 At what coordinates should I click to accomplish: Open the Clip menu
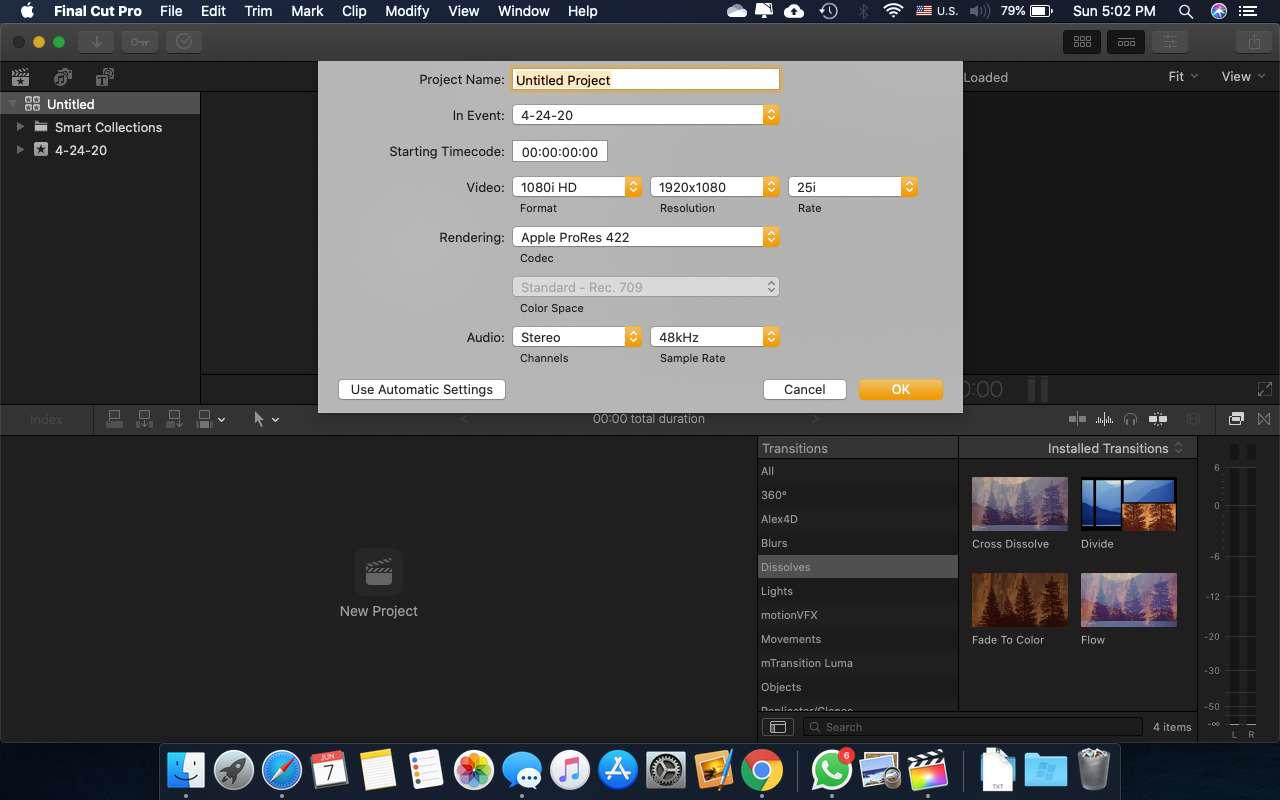tap(354, 11)
